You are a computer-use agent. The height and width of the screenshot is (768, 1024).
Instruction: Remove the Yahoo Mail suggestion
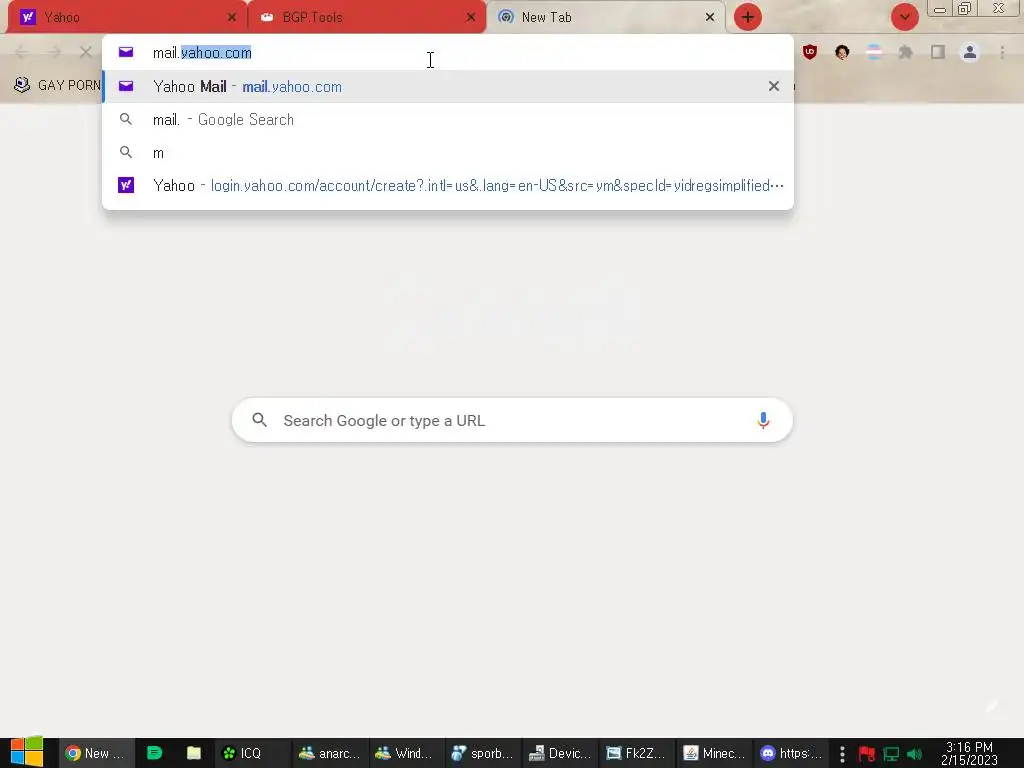[x=774, y=86]
